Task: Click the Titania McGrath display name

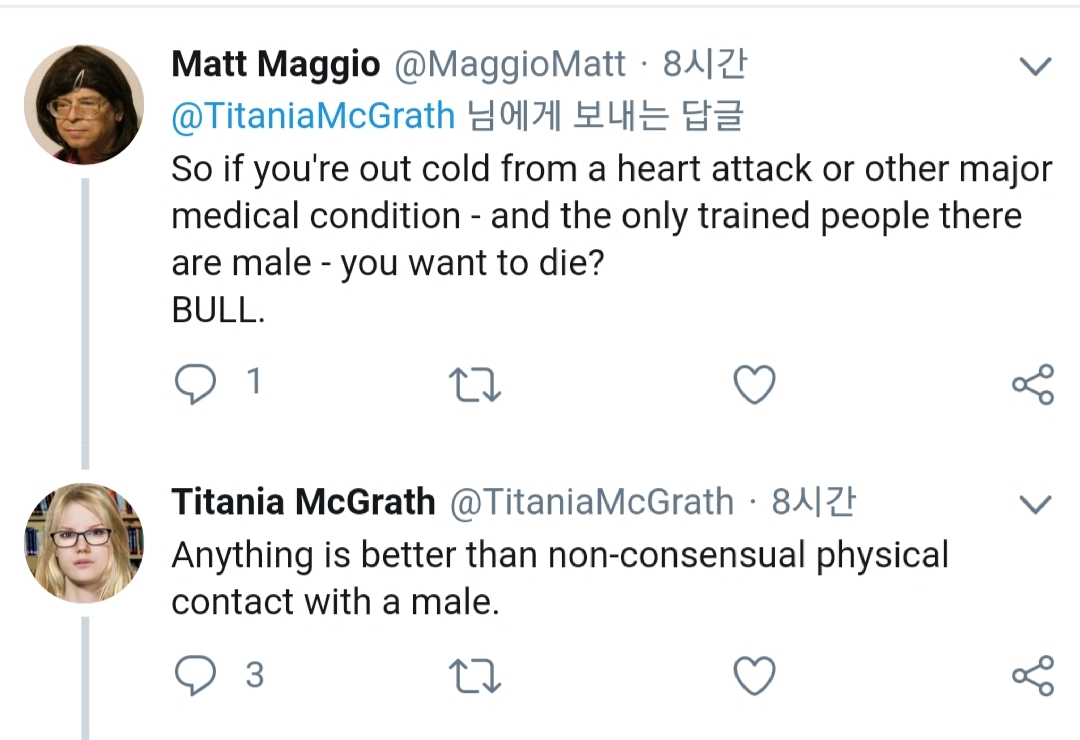Action: [303, 502]
